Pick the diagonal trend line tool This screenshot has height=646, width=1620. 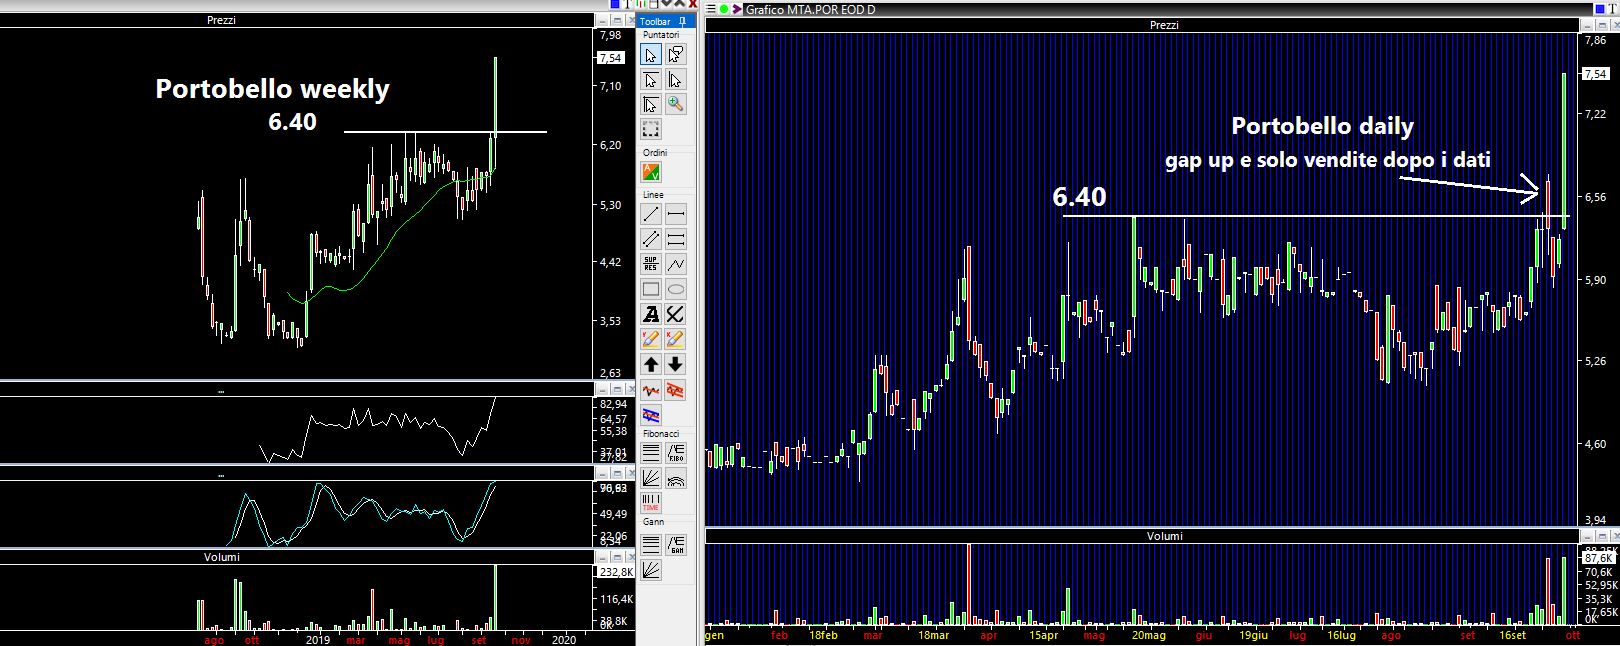pos(651,214)
